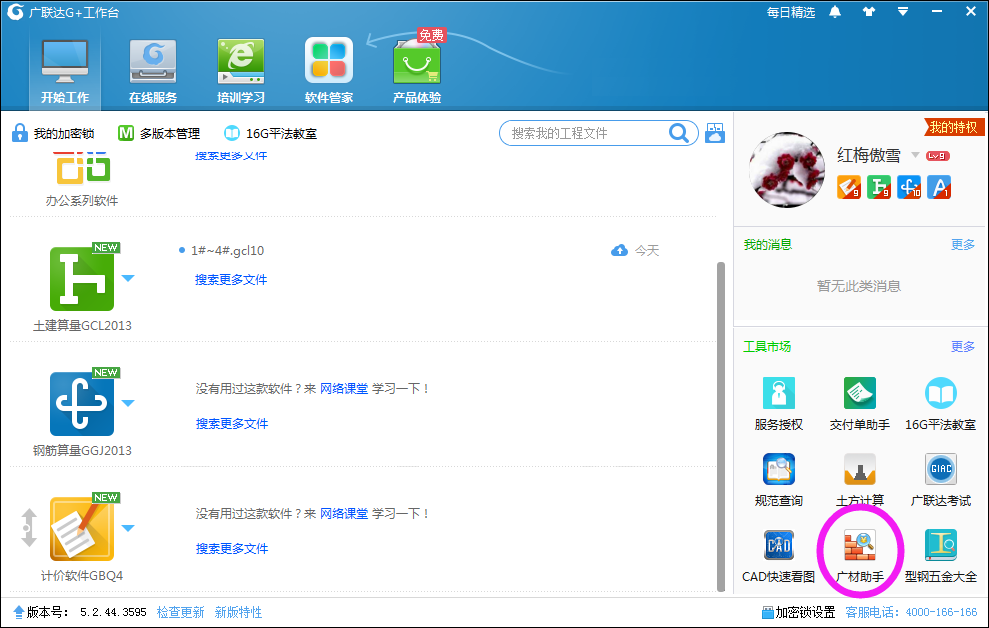Click the main list vertical scrollbar
This screenshot has height=628, width=989.
[x=721, y=426]
